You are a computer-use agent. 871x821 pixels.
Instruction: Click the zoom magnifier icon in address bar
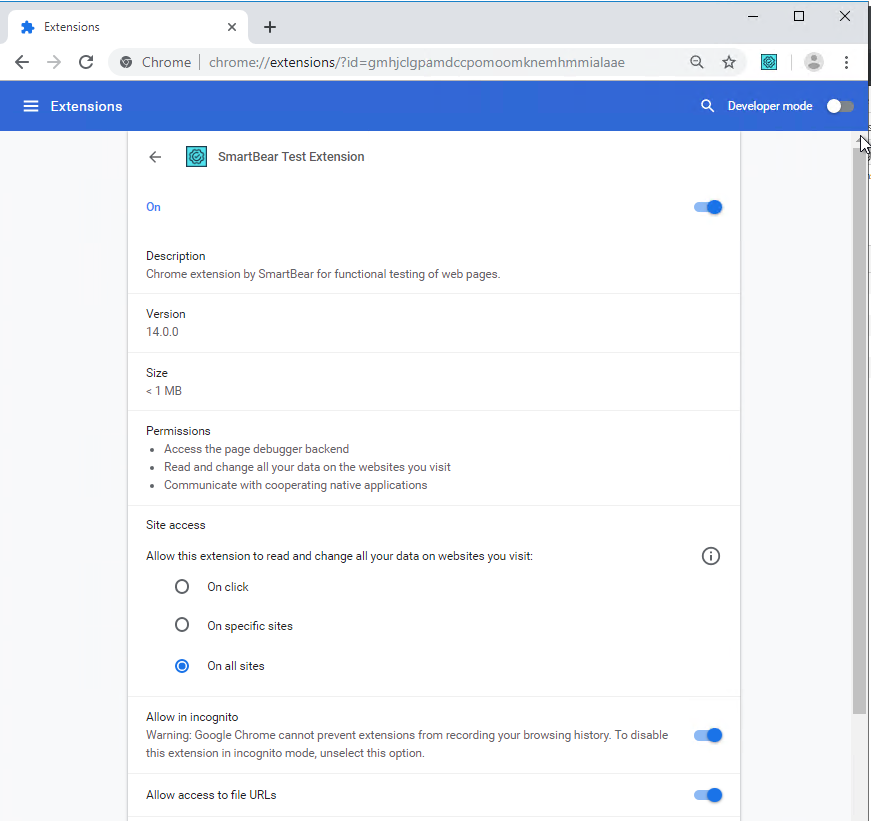click(x=697, y=62)
